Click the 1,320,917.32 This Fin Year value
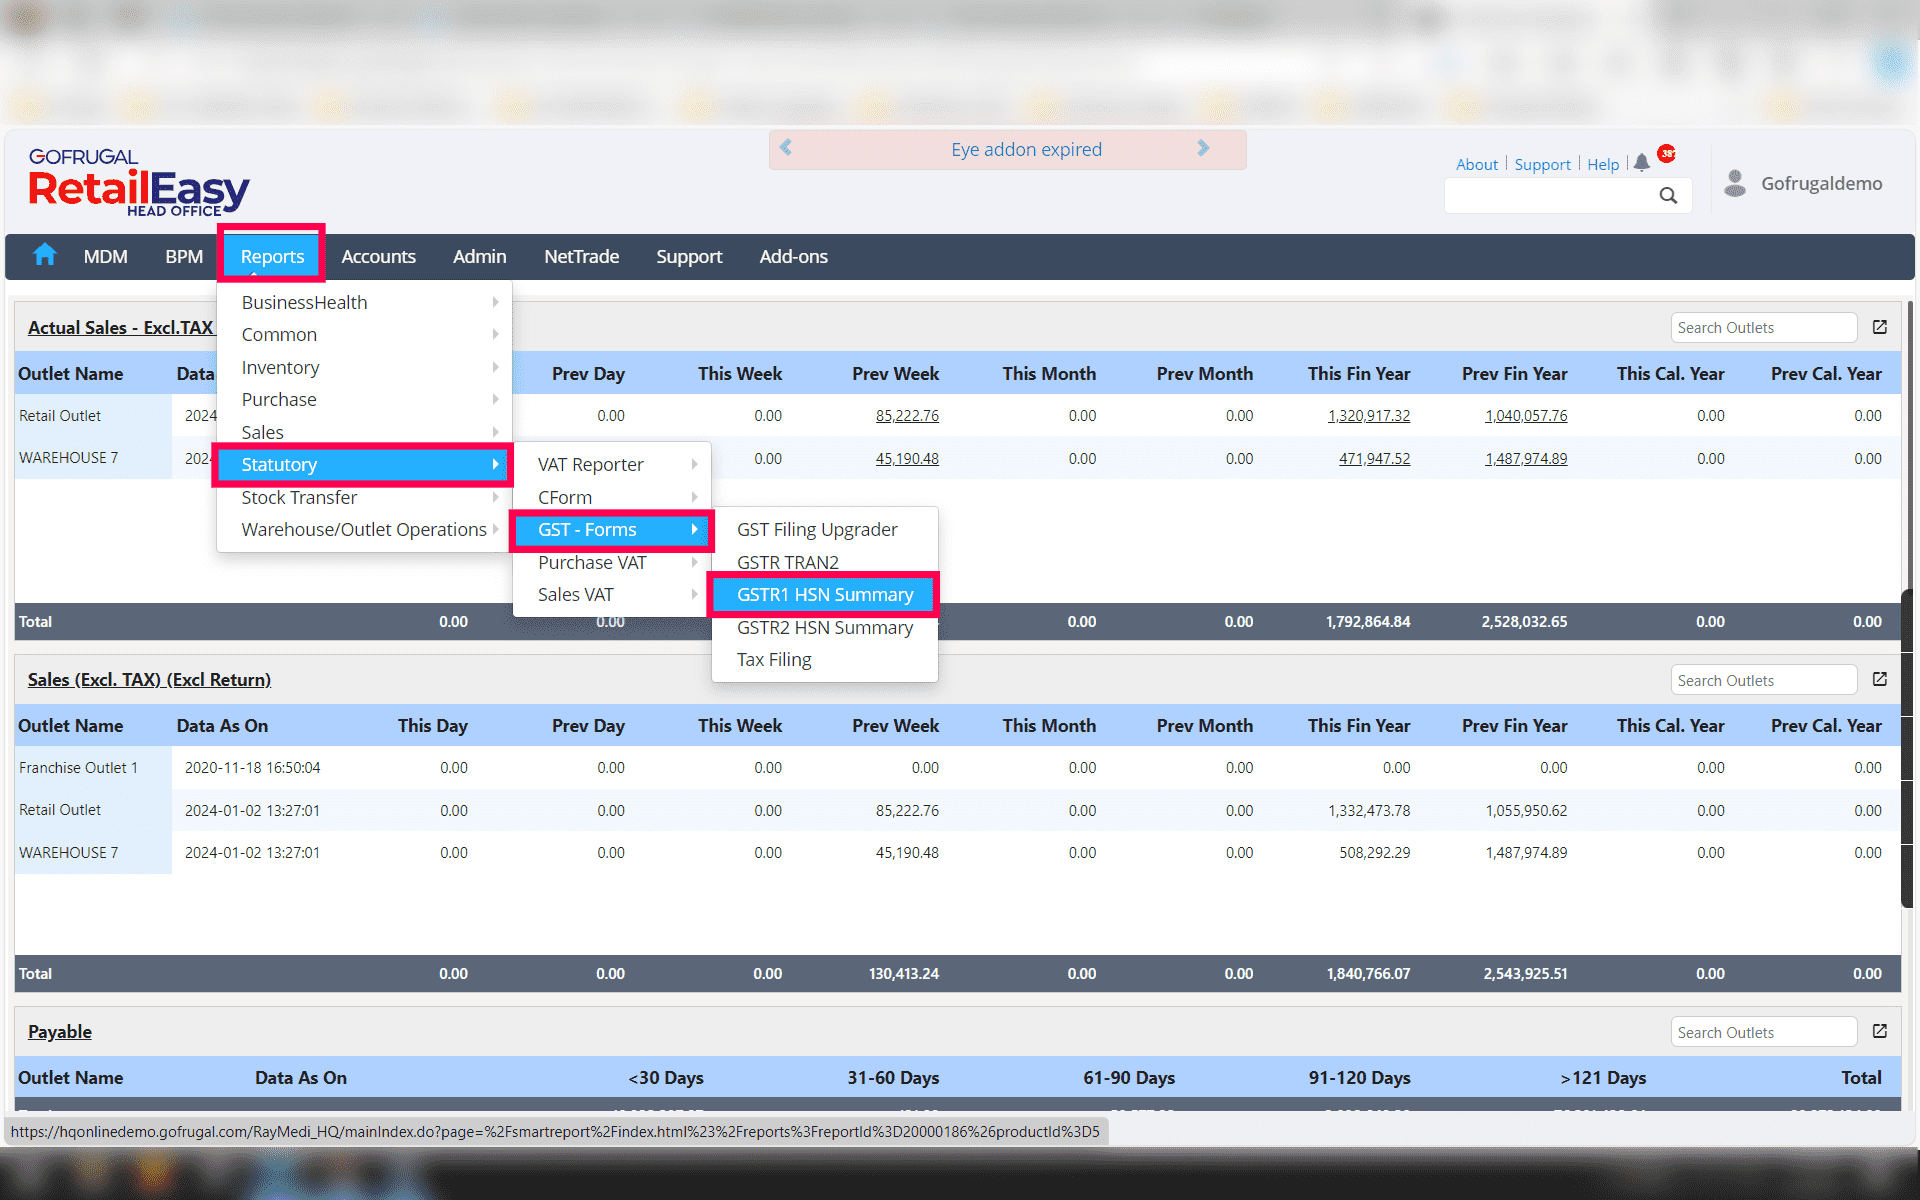The width and height of the screenshot is (1920, 1200). [x=1368, y=415]
